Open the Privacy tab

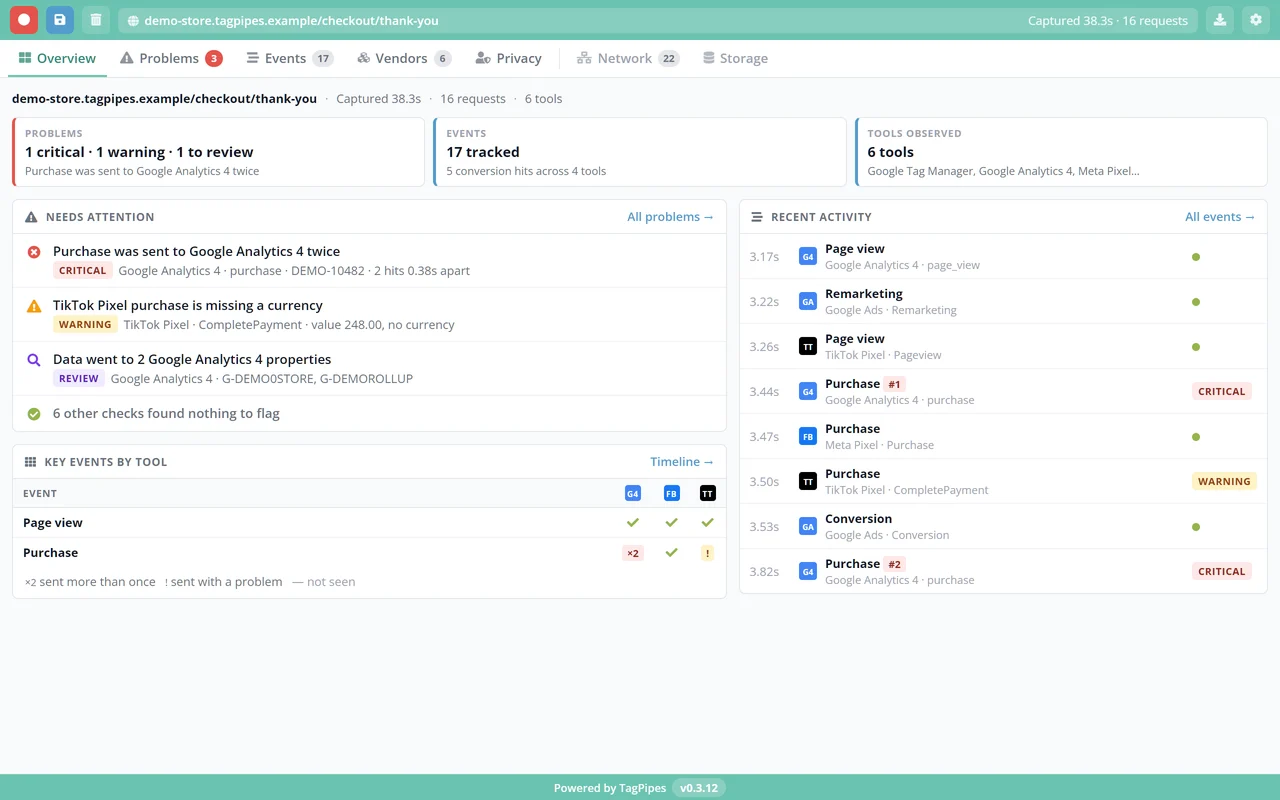click(x=509, y=58)
